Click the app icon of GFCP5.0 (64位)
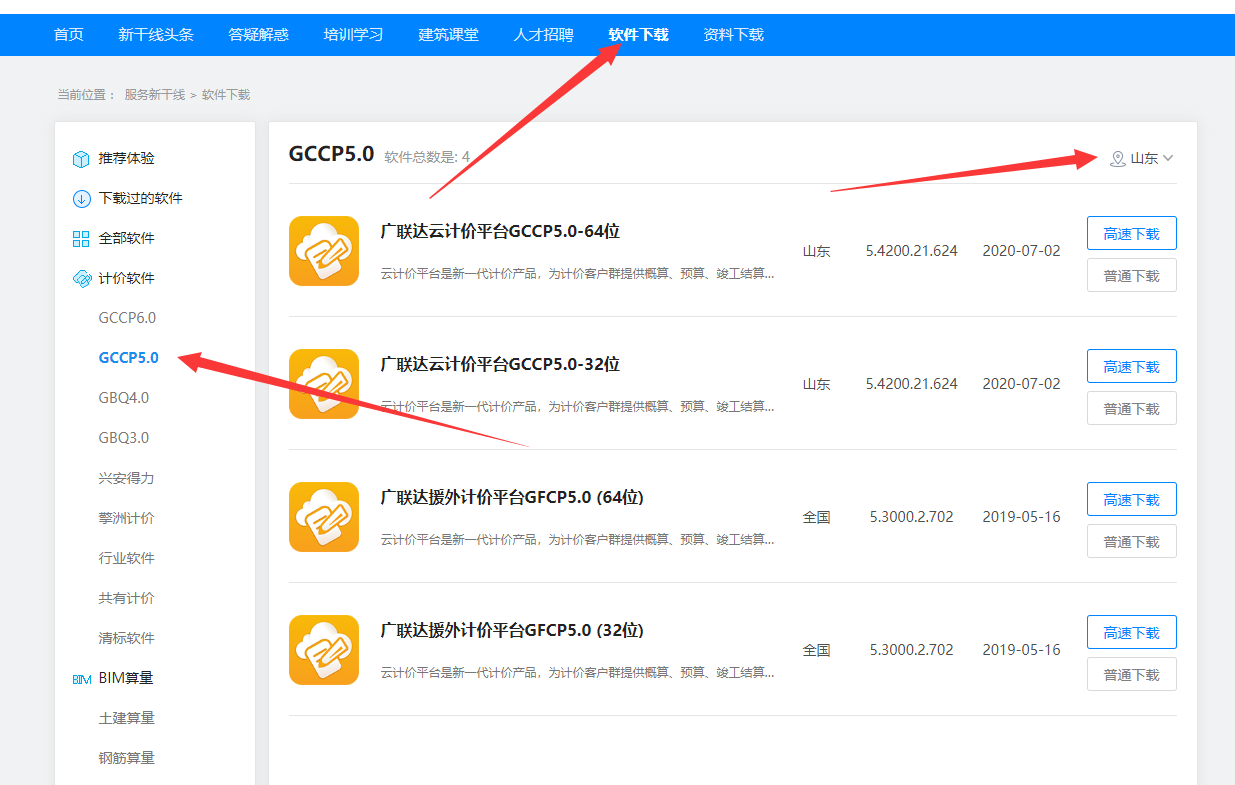1235x785 pixels. click(324, 517)
